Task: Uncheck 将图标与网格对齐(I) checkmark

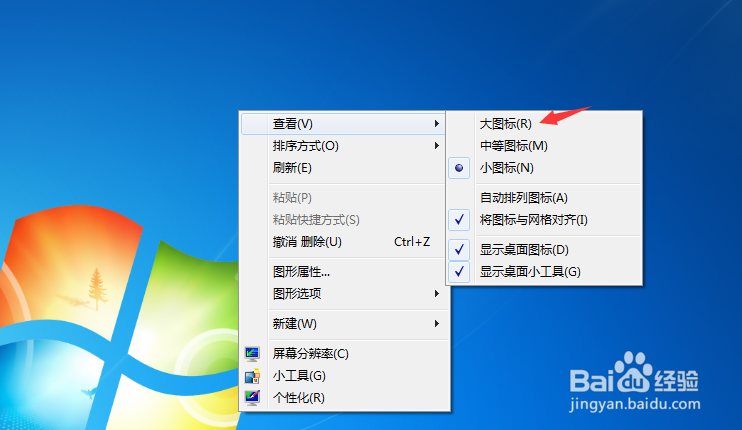Action: tap(459, 219)
